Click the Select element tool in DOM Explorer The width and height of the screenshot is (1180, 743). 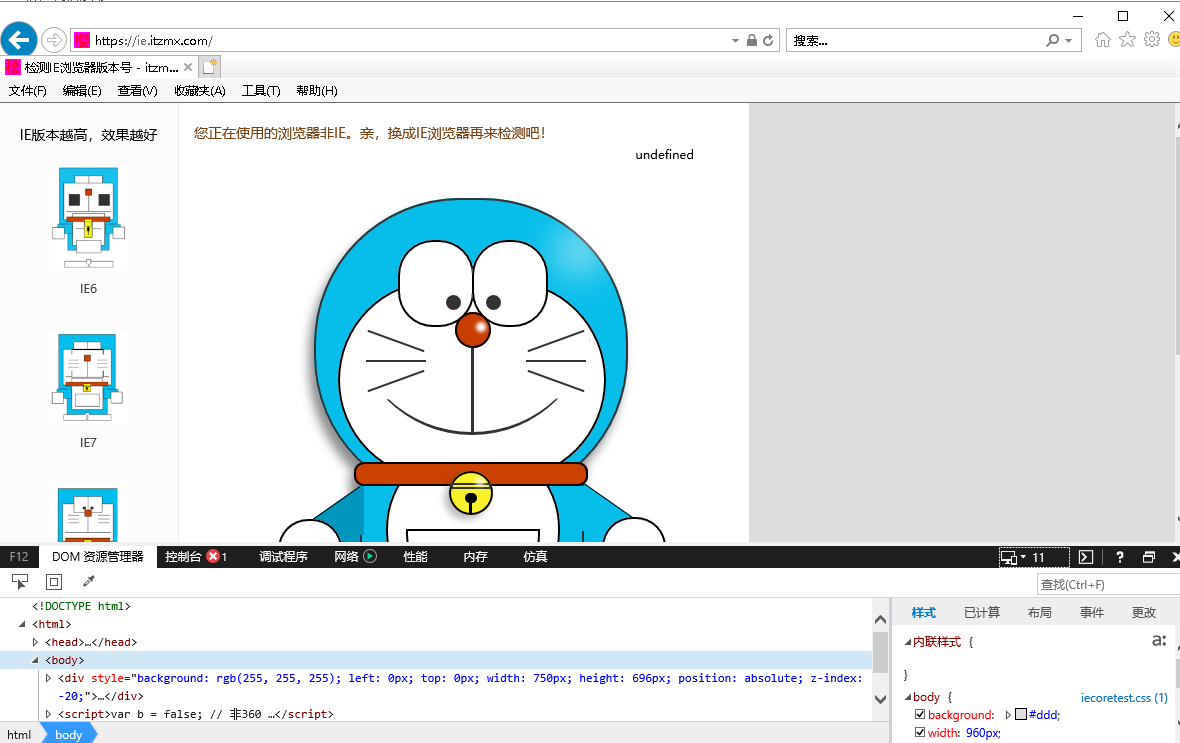pos(20,581)
